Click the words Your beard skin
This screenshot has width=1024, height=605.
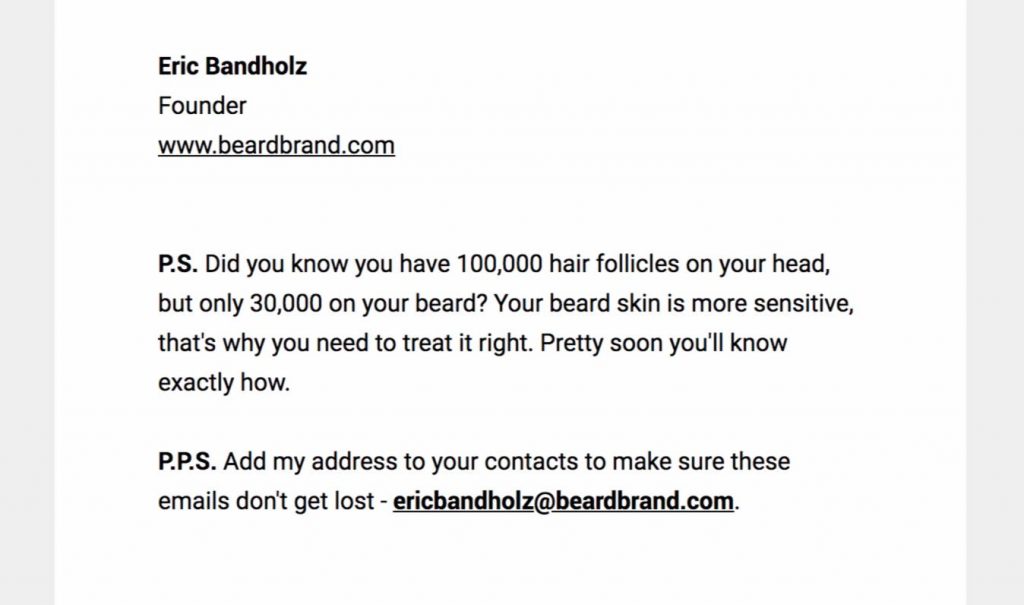coord(577,304)
